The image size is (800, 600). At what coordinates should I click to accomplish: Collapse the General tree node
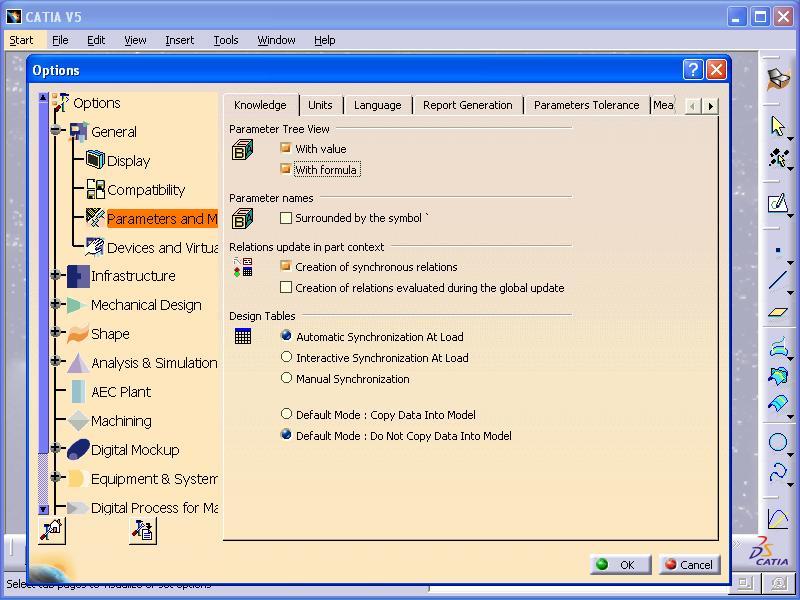56,131
